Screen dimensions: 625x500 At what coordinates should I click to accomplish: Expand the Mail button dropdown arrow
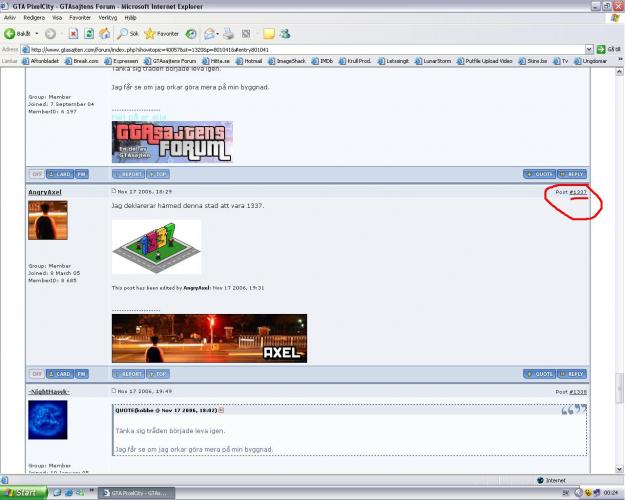point(217,34)
